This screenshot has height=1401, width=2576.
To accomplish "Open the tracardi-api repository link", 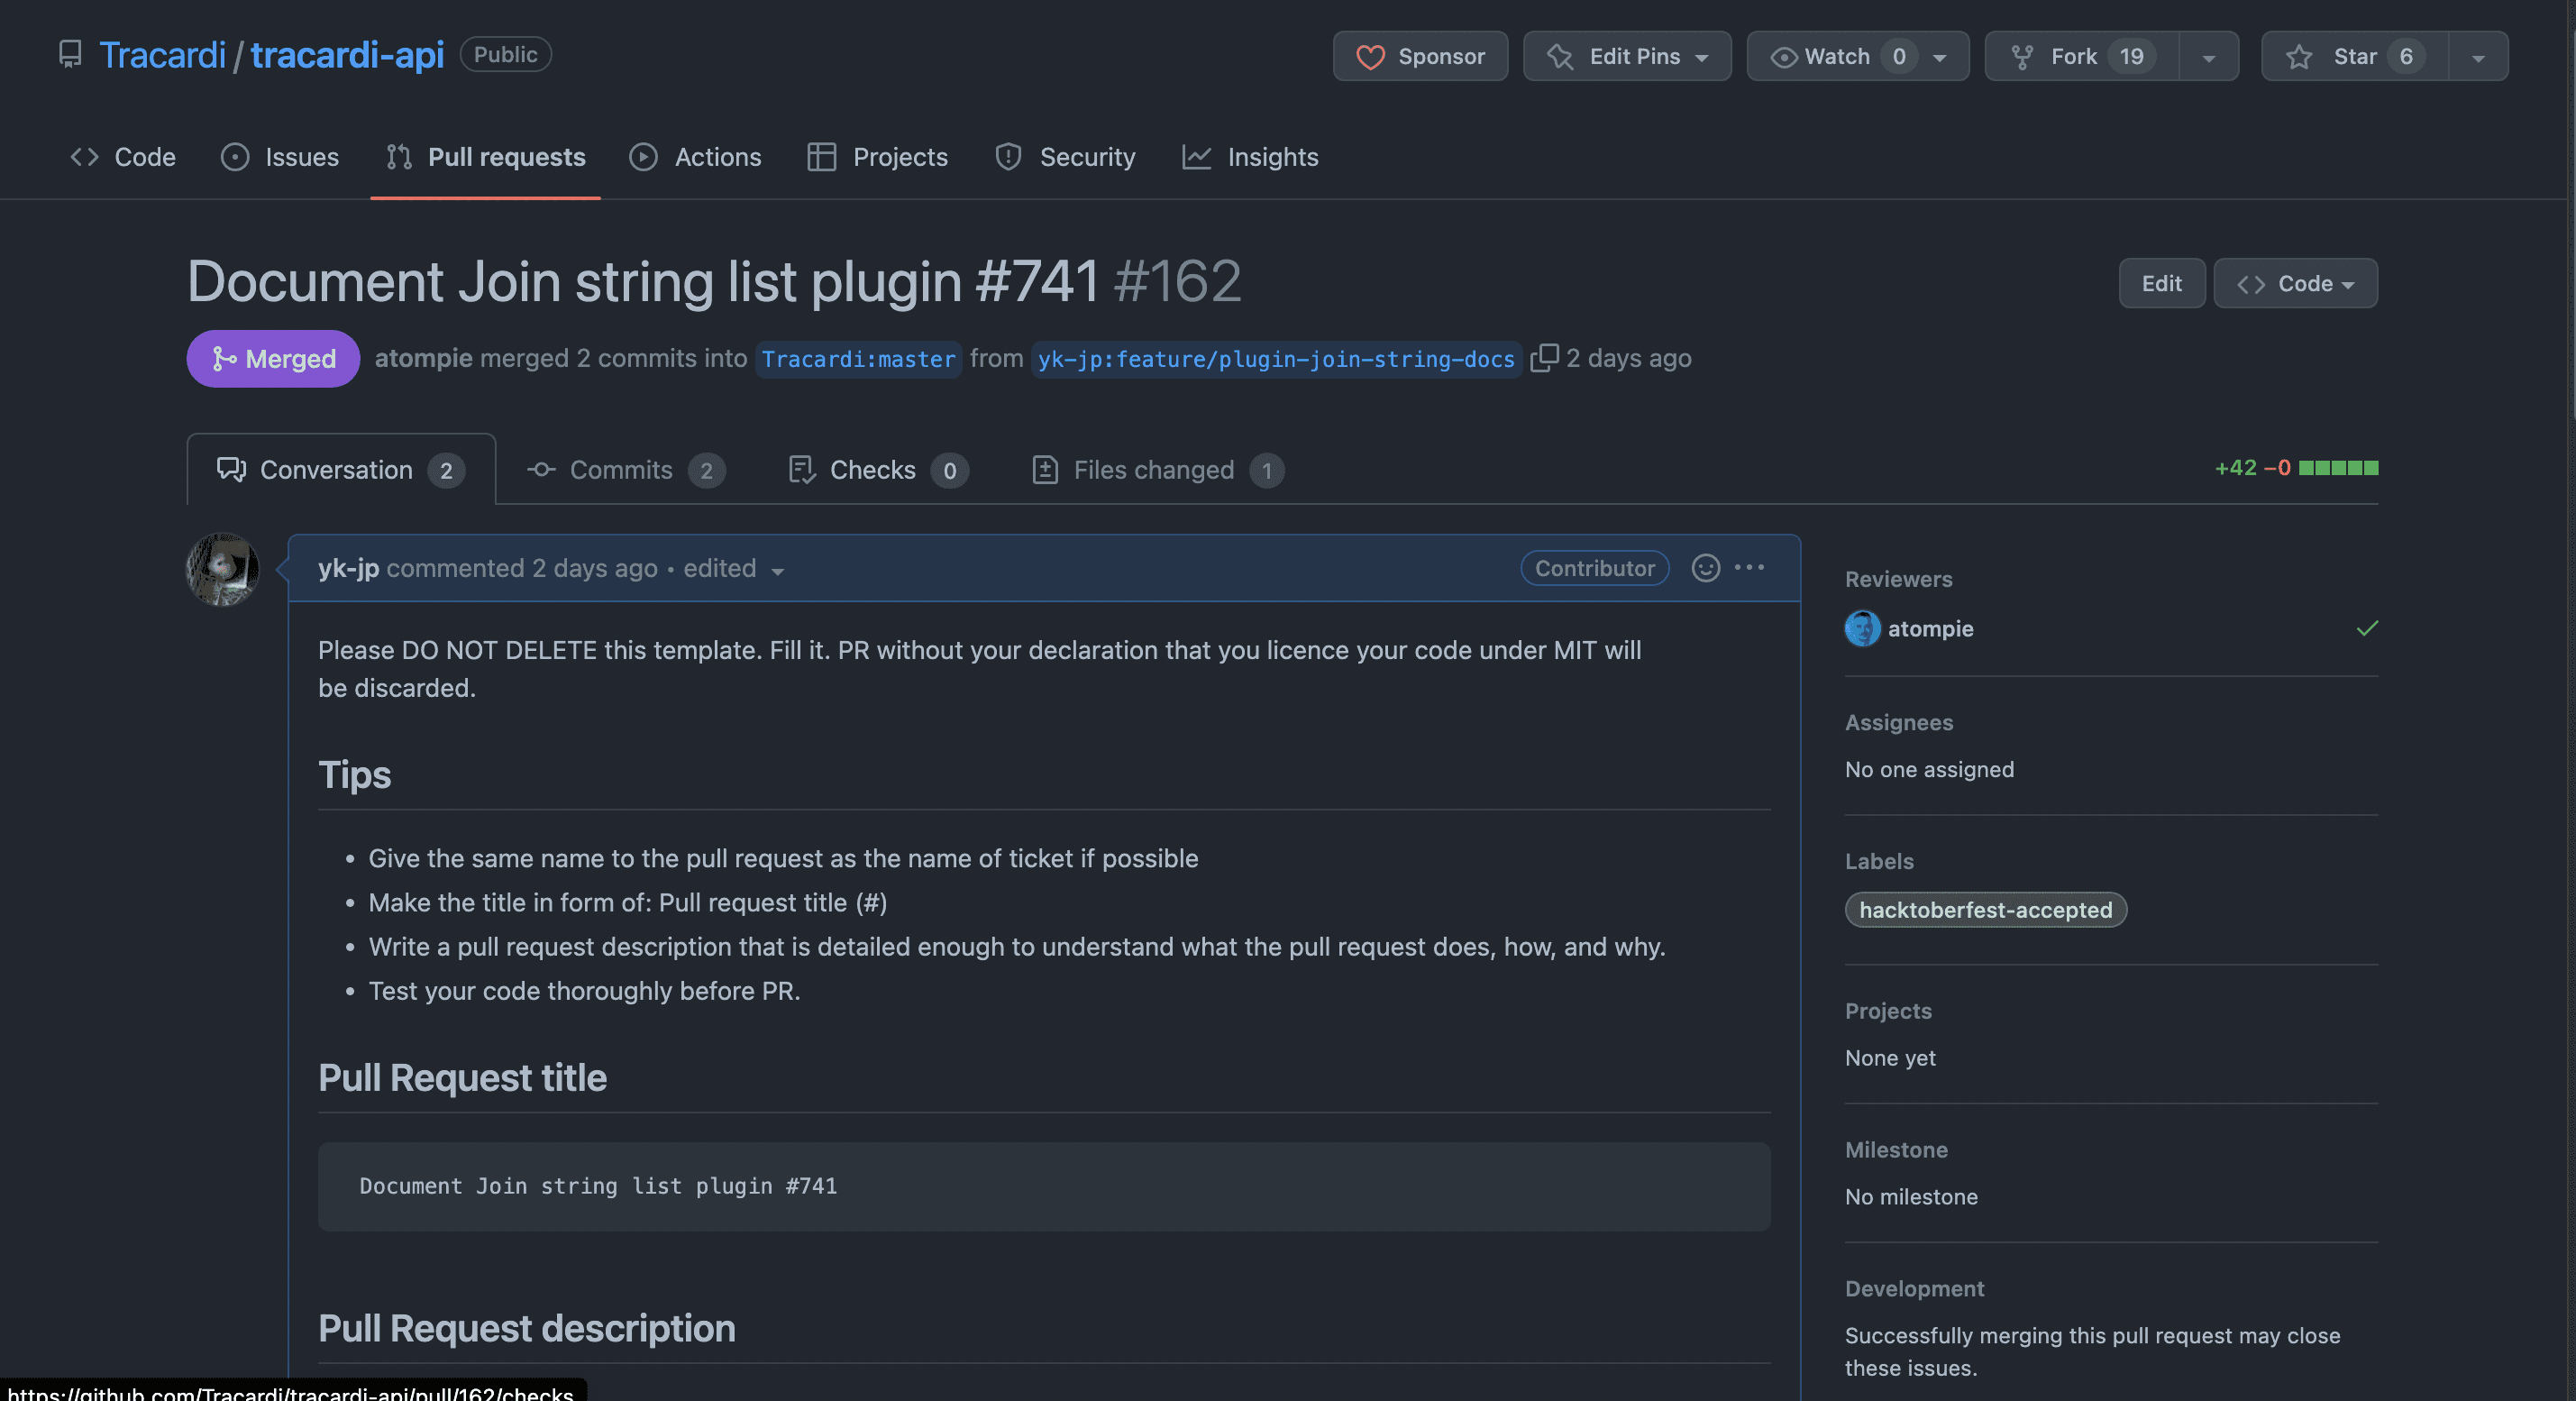I will 347,55.
